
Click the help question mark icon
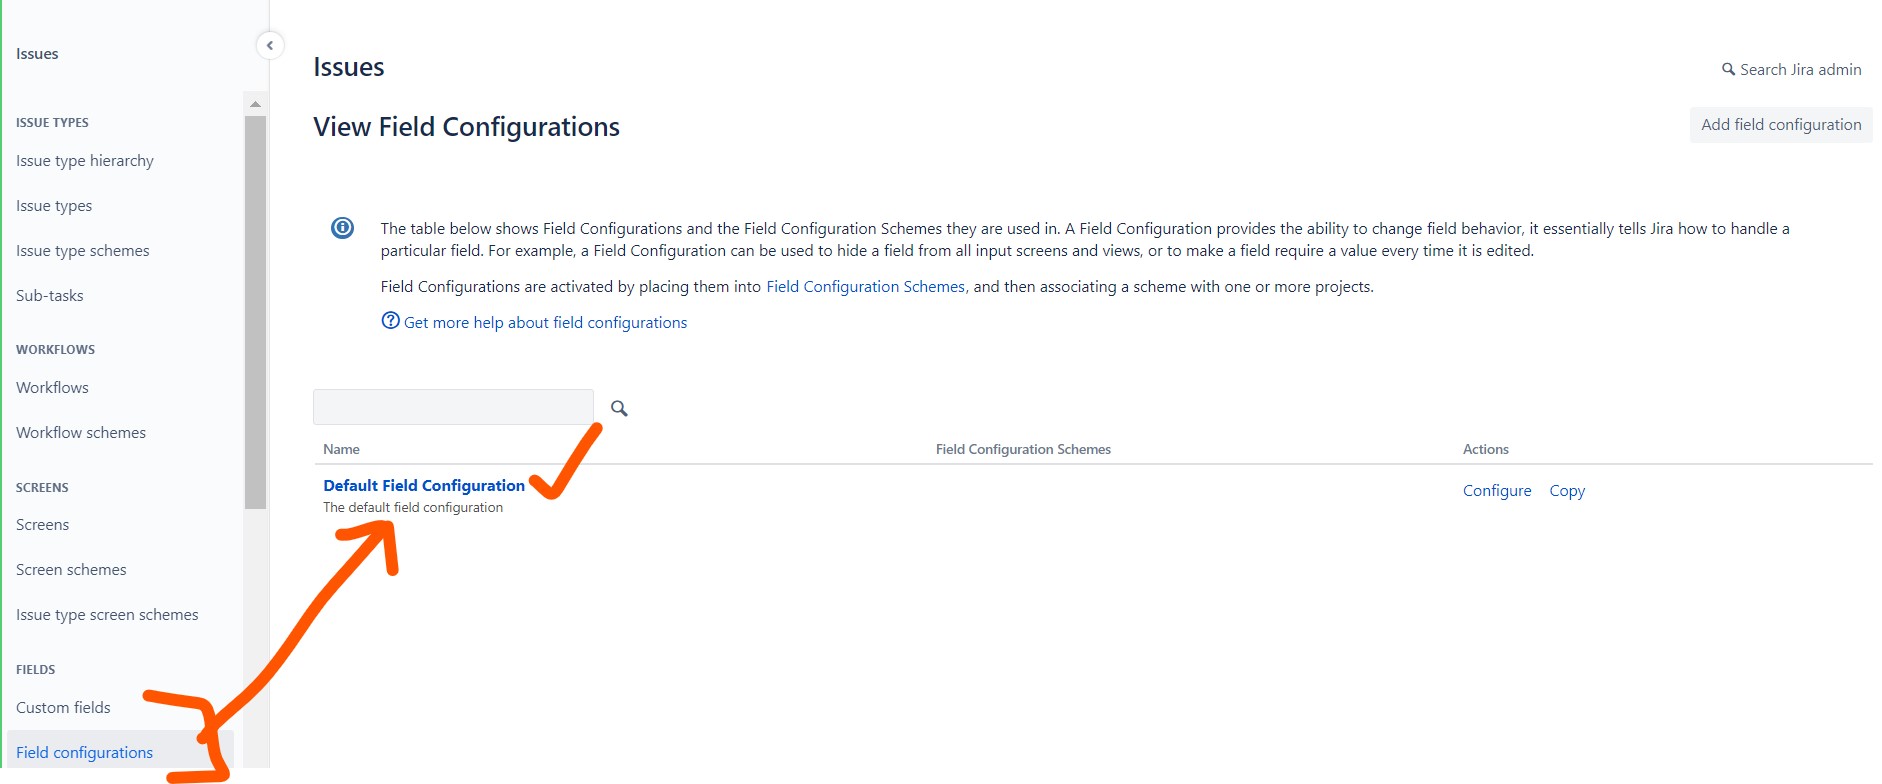point(390,321)
